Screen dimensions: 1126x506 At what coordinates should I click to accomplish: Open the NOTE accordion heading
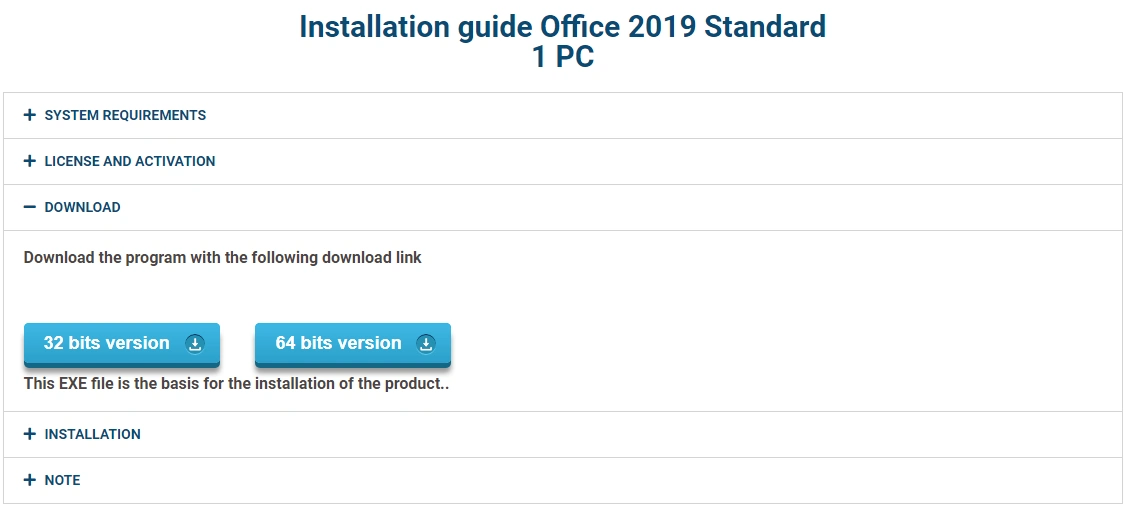[62, 480]
